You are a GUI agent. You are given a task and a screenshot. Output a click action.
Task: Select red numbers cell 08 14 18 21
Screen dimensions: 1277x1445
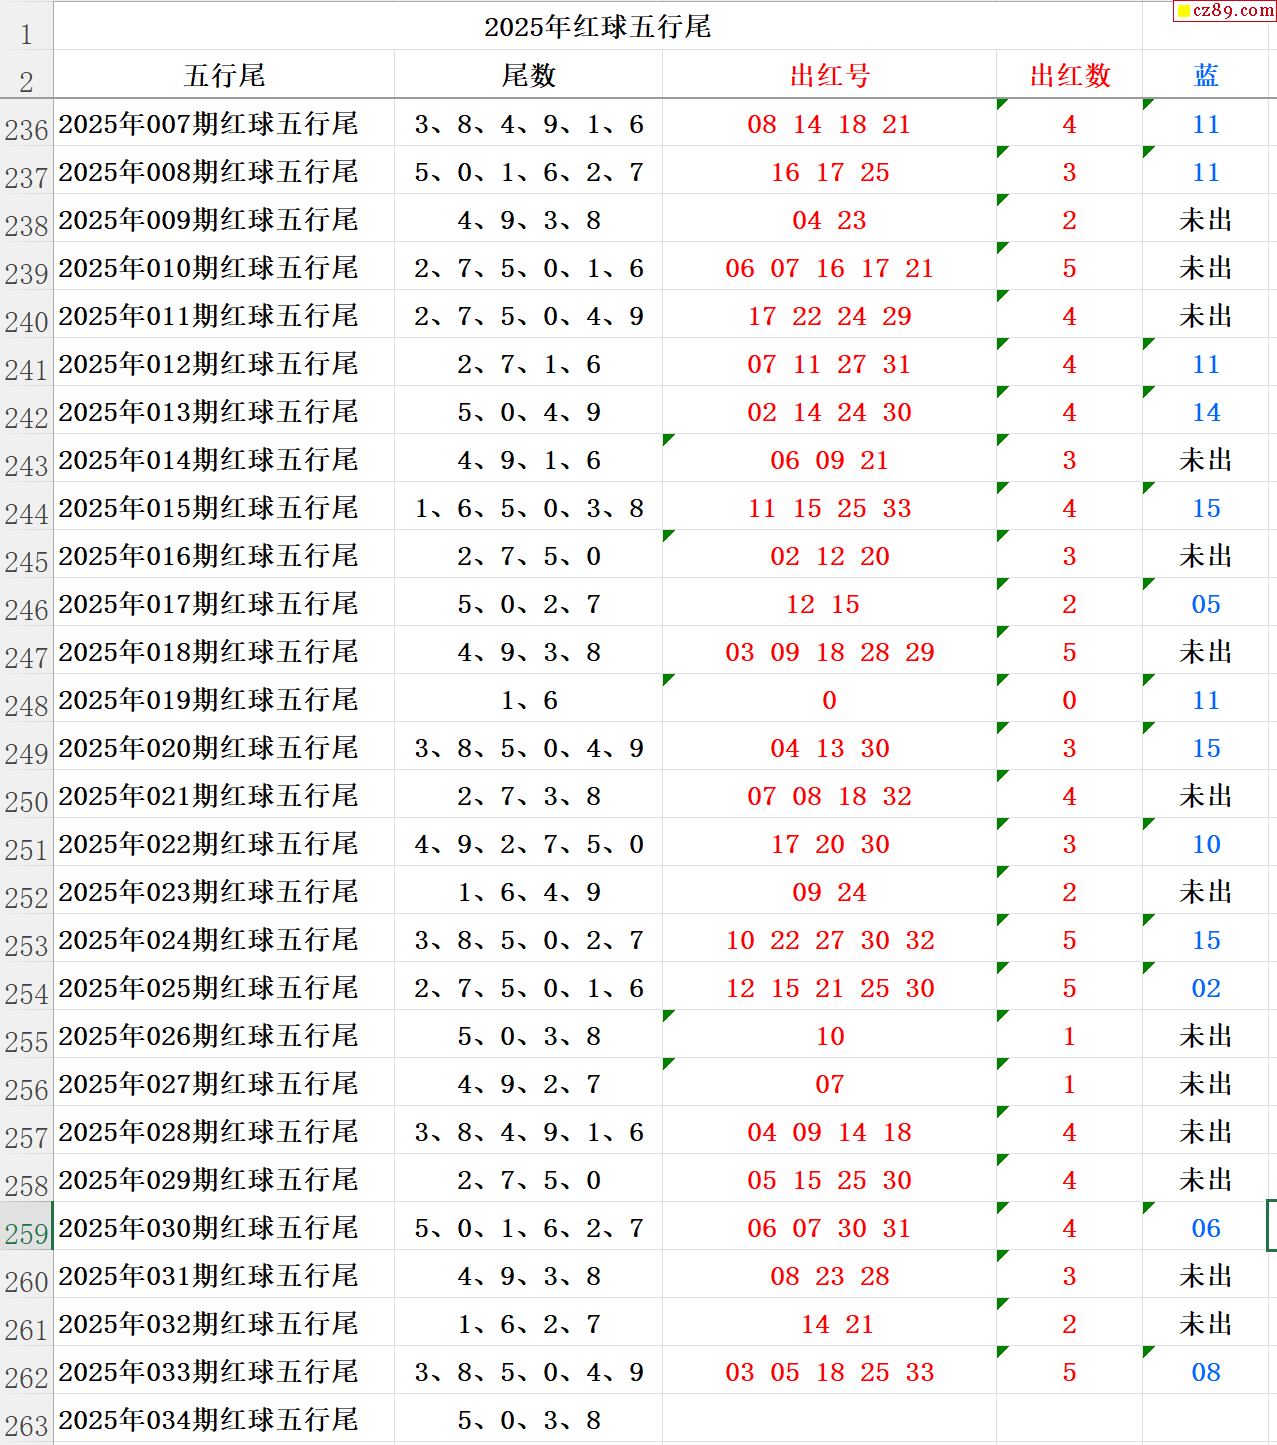click(829, 123)
